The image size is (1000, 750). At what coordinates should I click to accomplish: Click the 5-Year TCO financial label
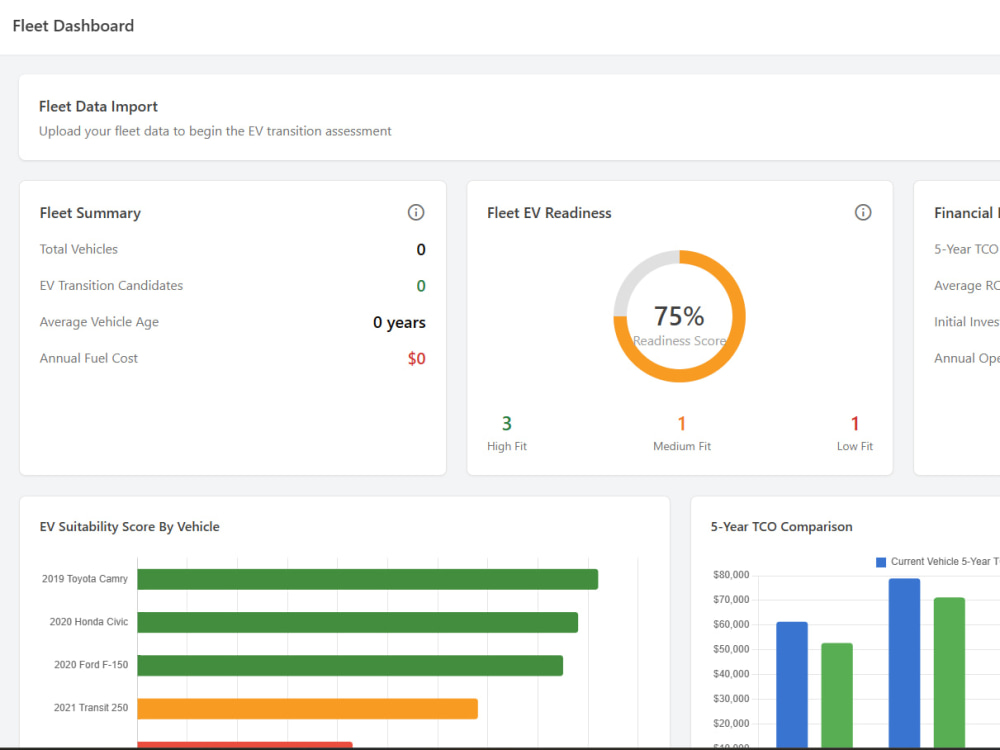[966, 249]
